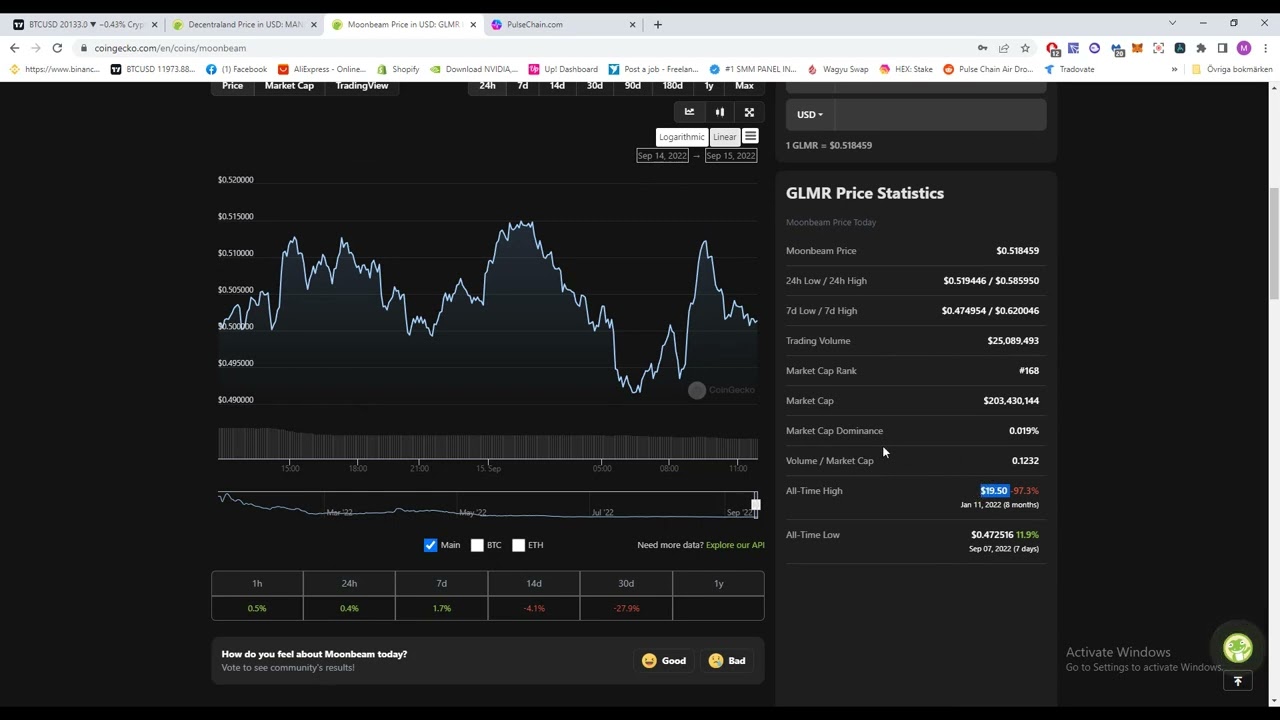The width and height of the screenshot is (1280, 720).
Task: Switch to PulseChain.com browser tab
Action: [561, 24]
